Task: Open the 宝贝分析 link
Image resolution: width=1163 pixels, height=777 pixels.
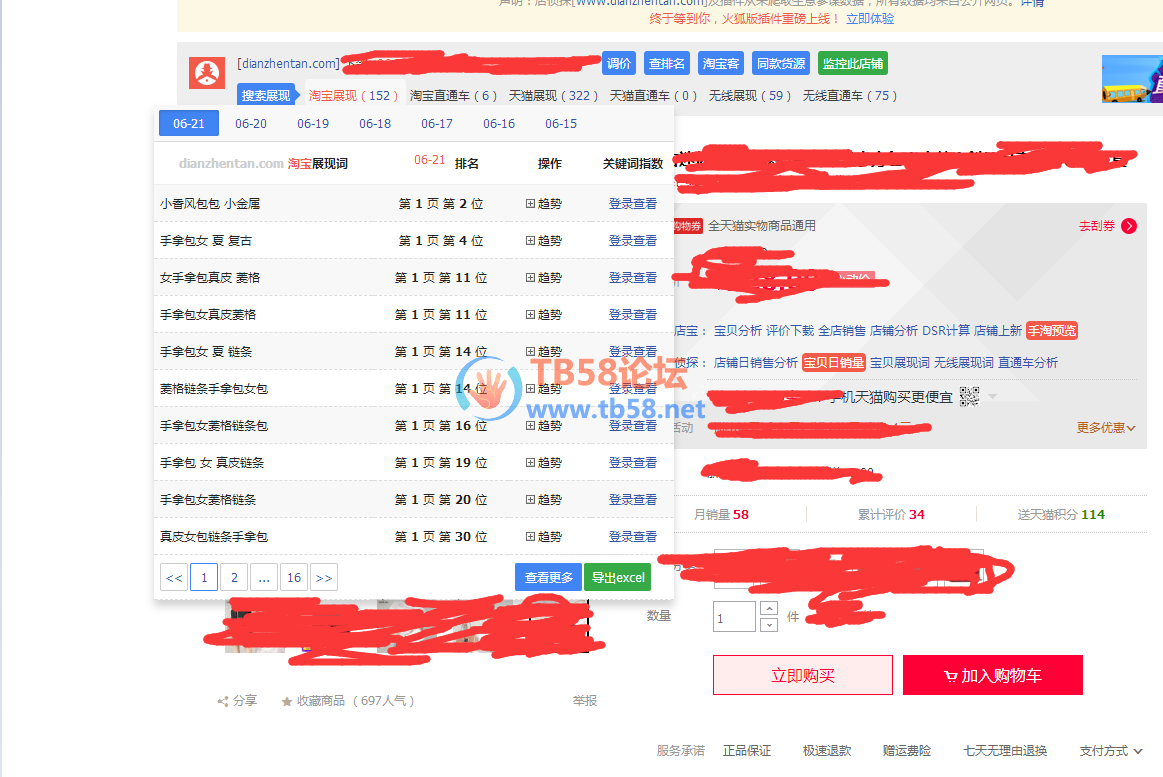Action: tap(738, 331)
